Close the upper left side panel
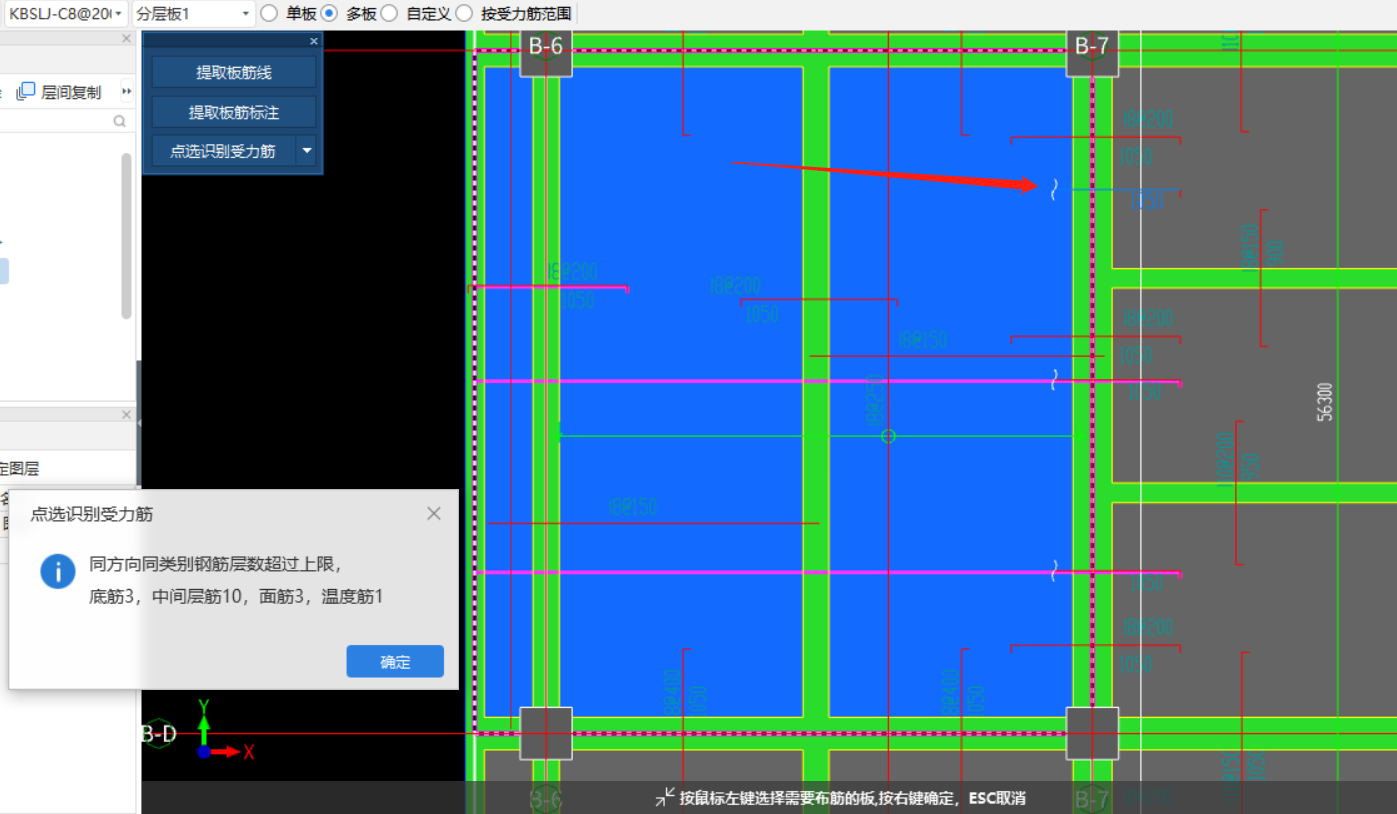 click(x=127, y=39)
